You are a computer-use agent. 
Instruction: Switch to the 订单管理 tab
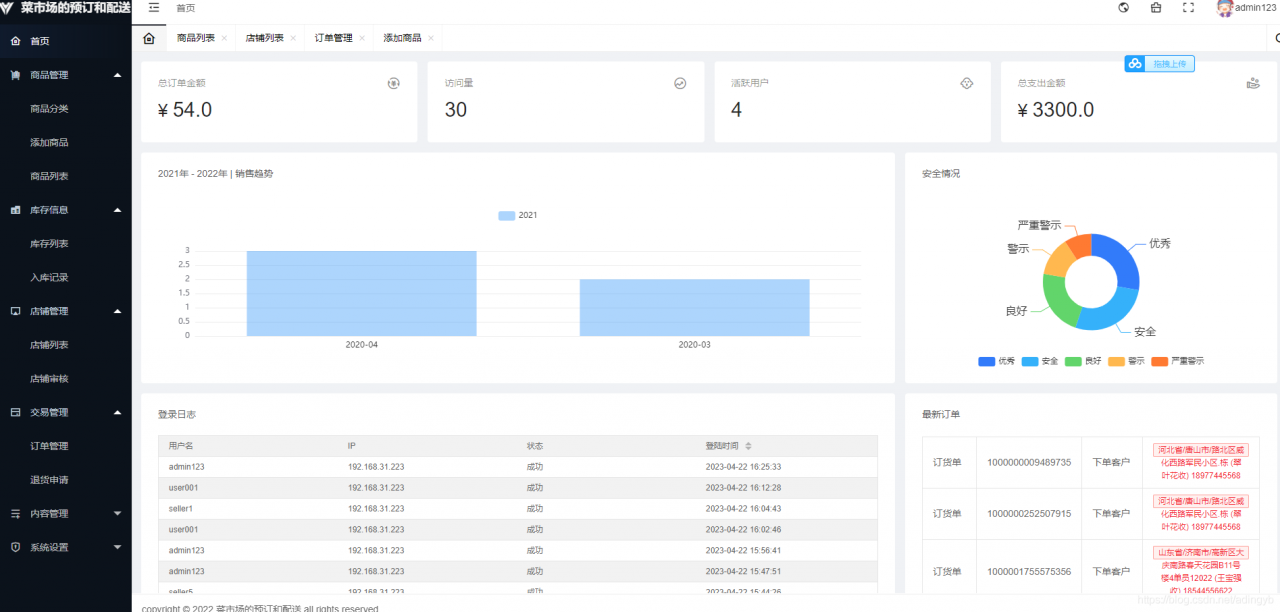click(x=333, y=38)
